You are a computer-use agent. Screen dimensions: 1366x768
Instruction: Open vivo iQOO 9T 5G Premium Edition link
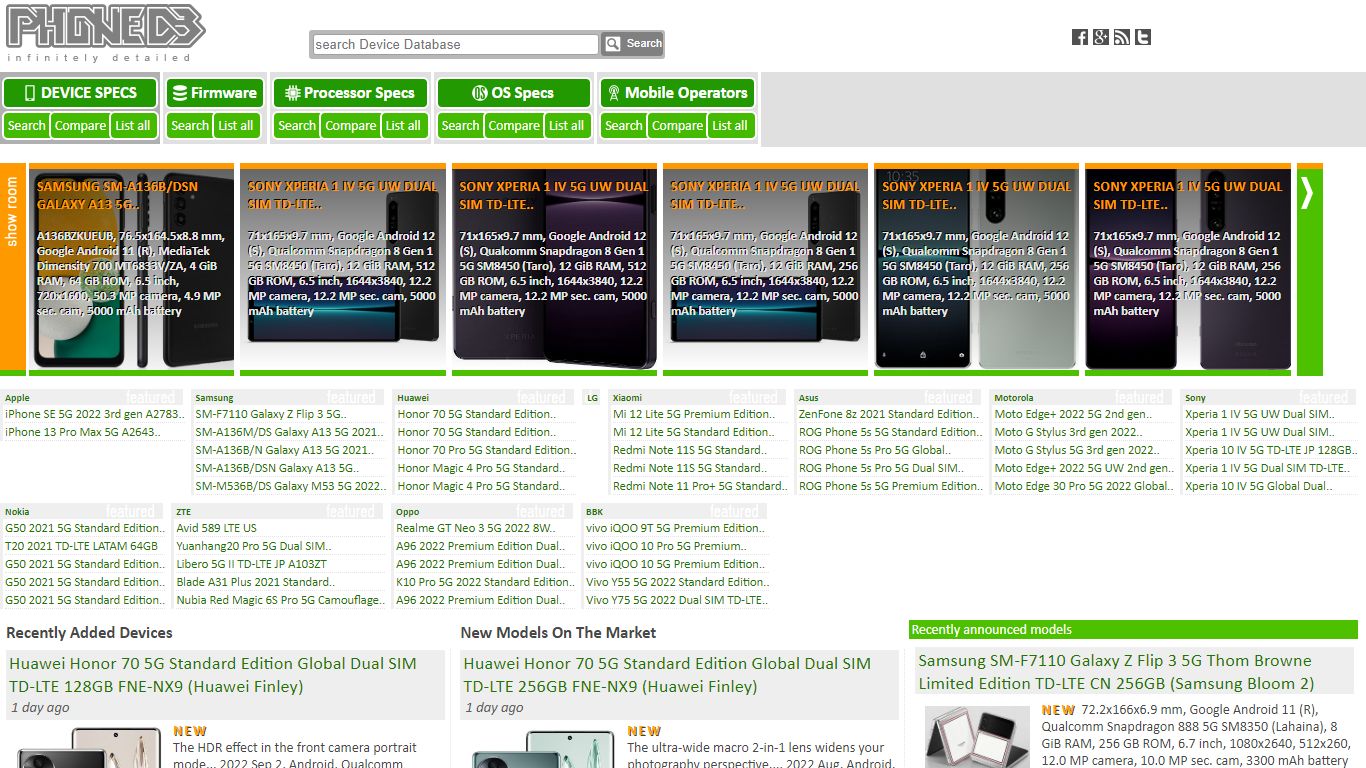pyautogui.click(x=676, y=528)
